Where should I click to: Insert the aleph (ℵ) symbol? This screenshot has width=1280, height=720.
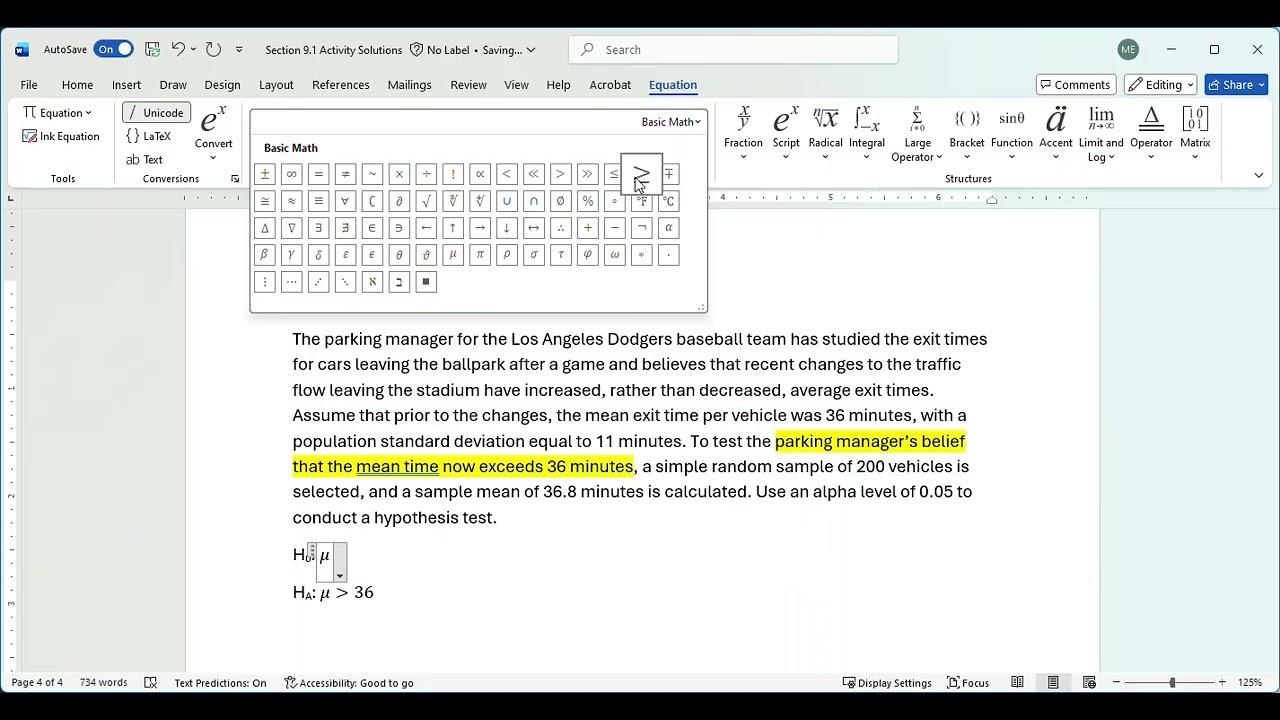373,282
